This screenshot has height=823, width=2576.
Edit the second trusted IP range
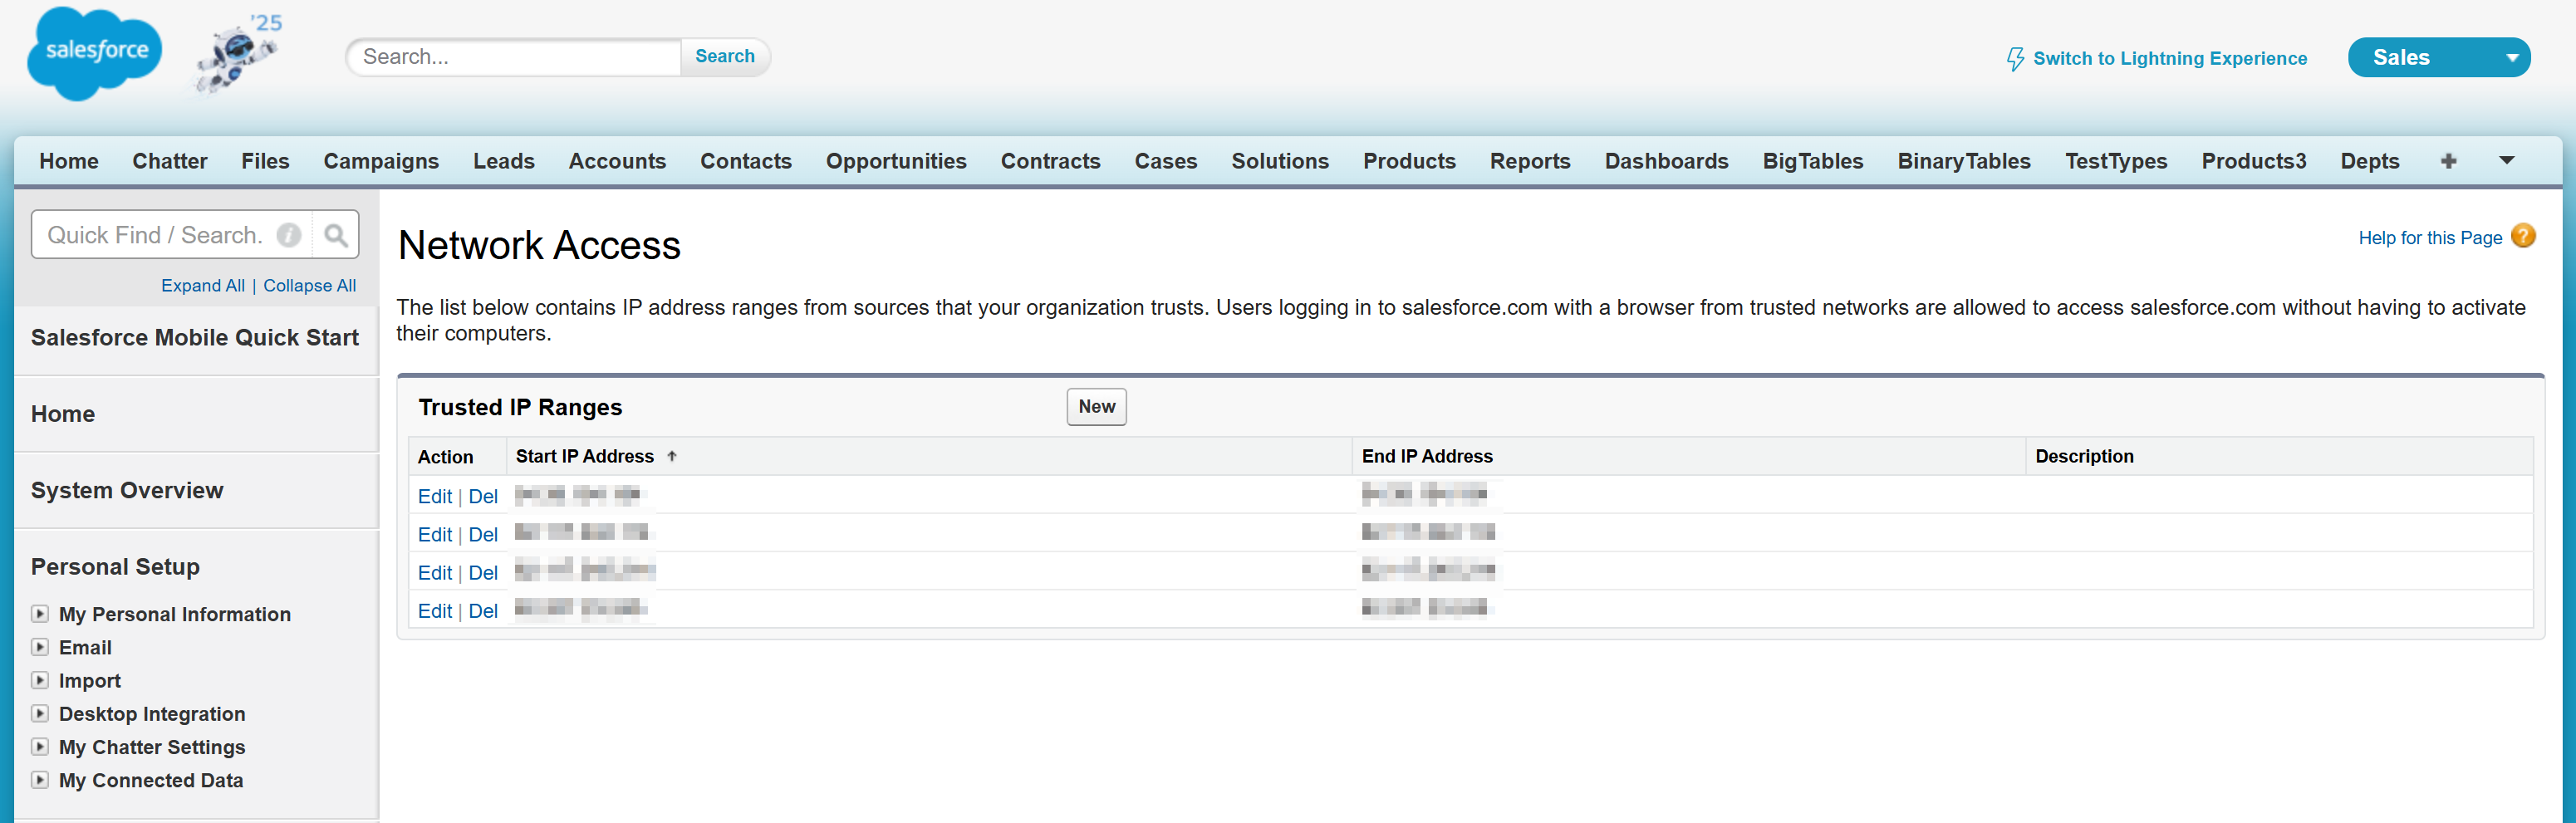click(435, 534)
